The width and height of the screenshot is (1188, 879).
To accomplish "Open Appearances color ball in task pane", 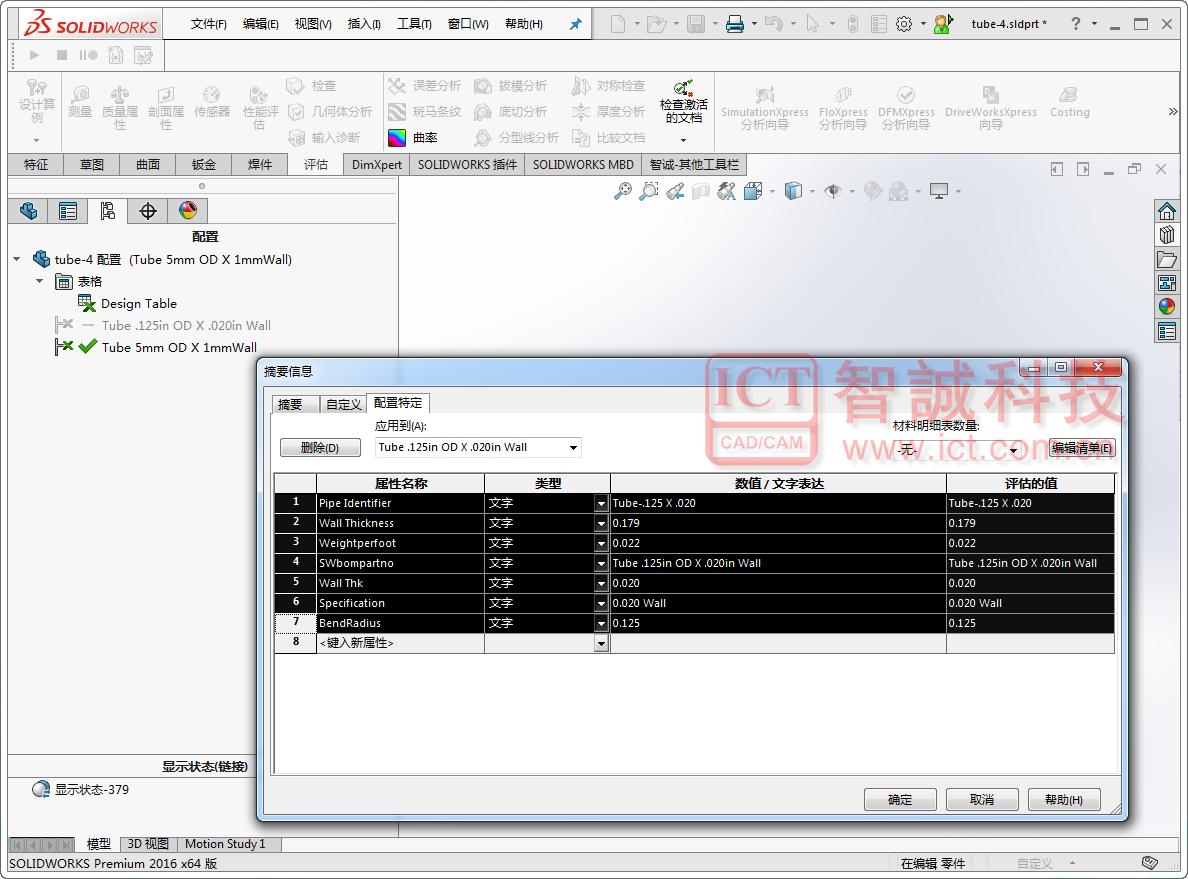I will [x=1167, y=306].
